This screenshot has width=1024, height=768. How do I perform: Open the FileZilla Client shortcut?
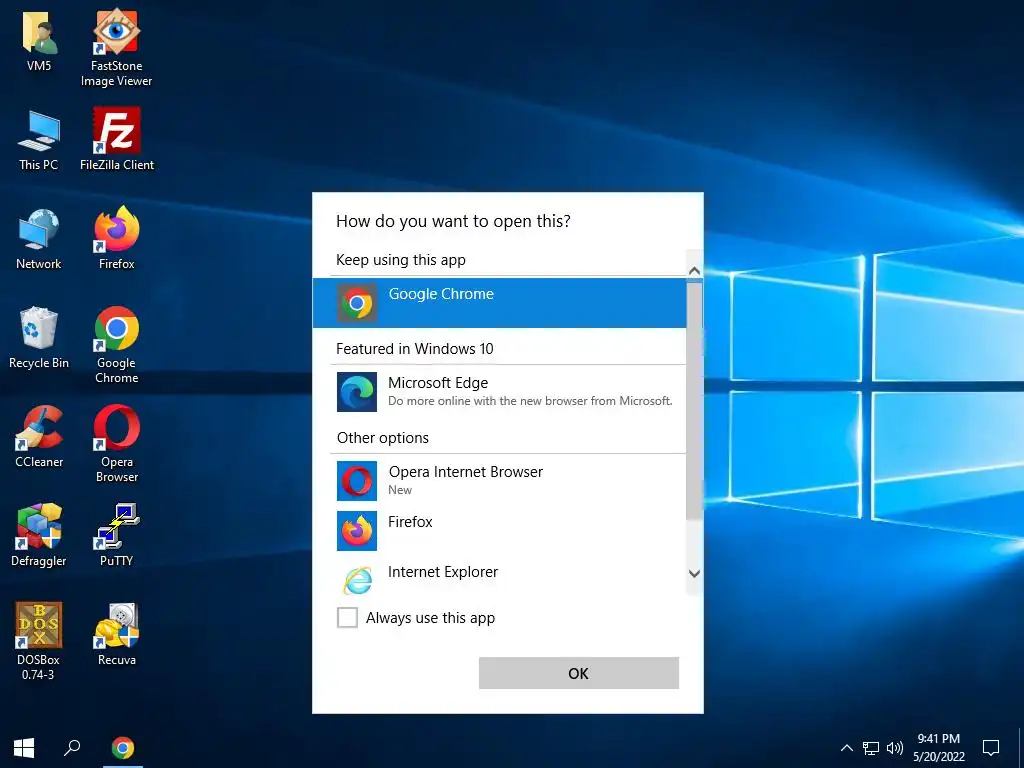point(117,138)
